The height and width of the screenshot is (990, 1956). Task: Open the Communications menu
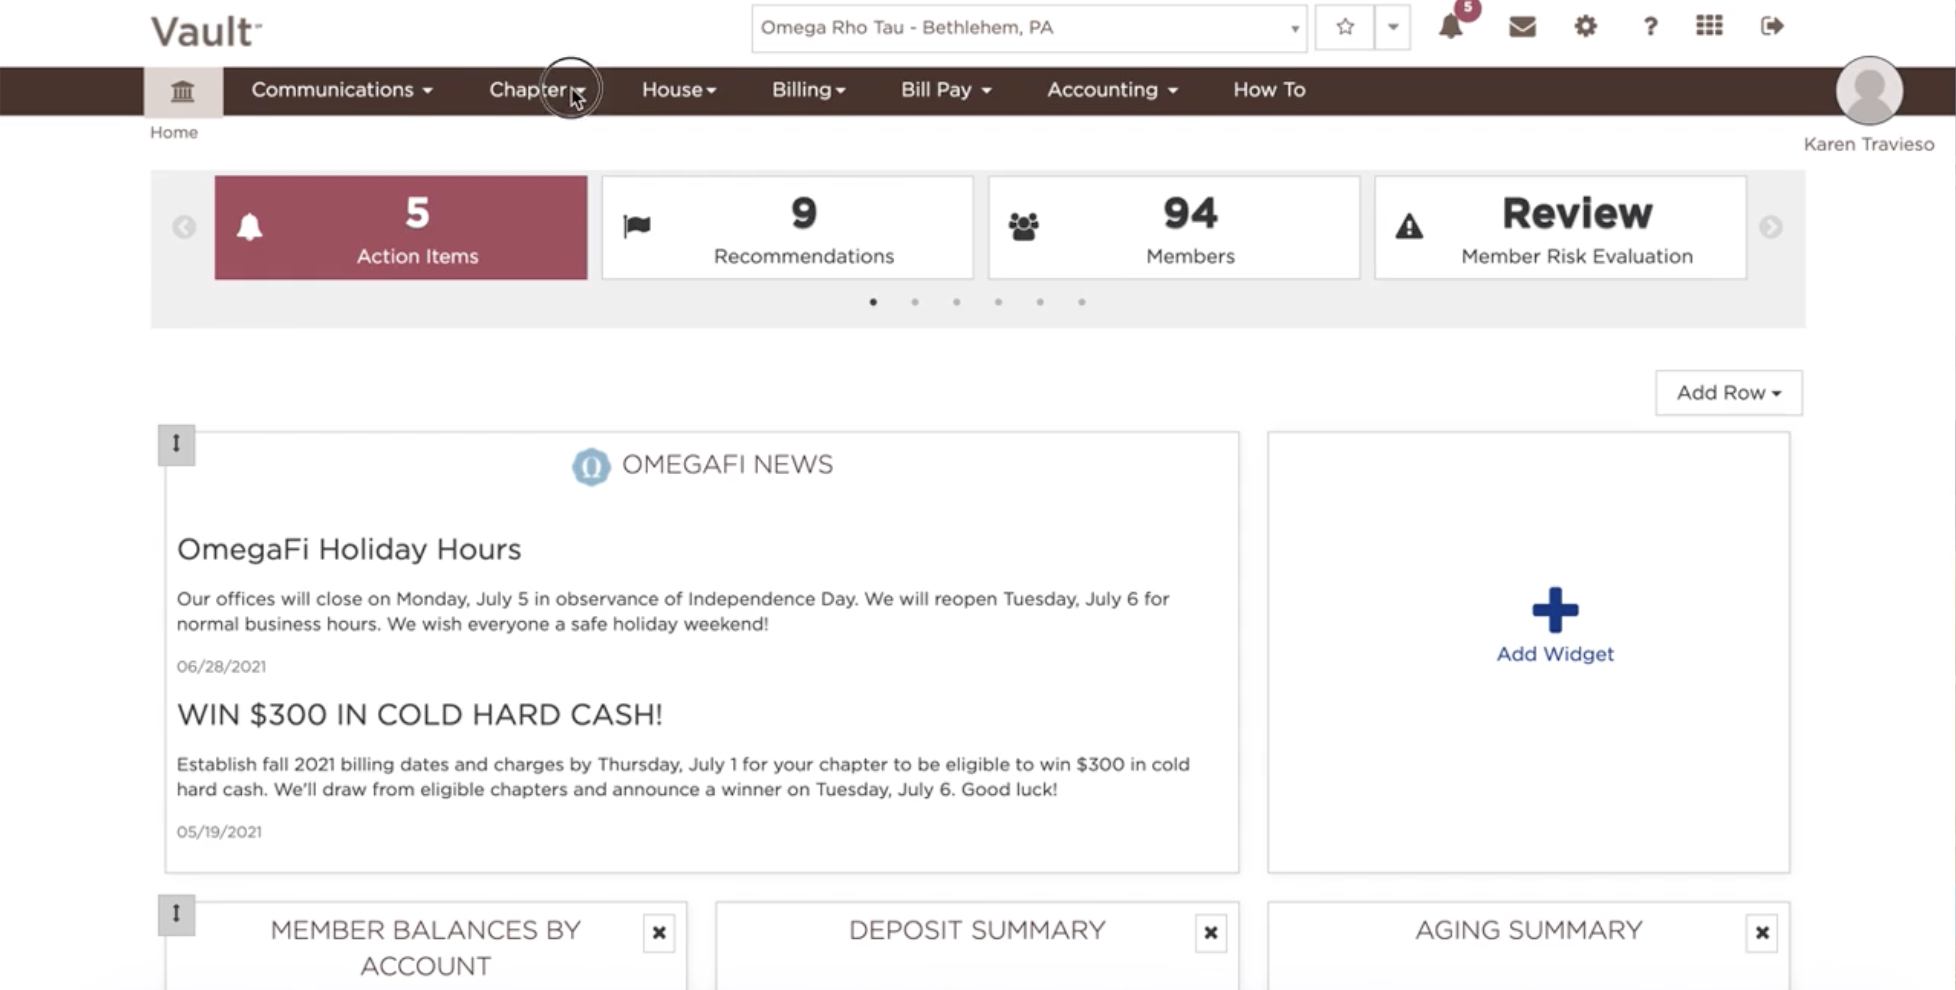click(342, 90)
